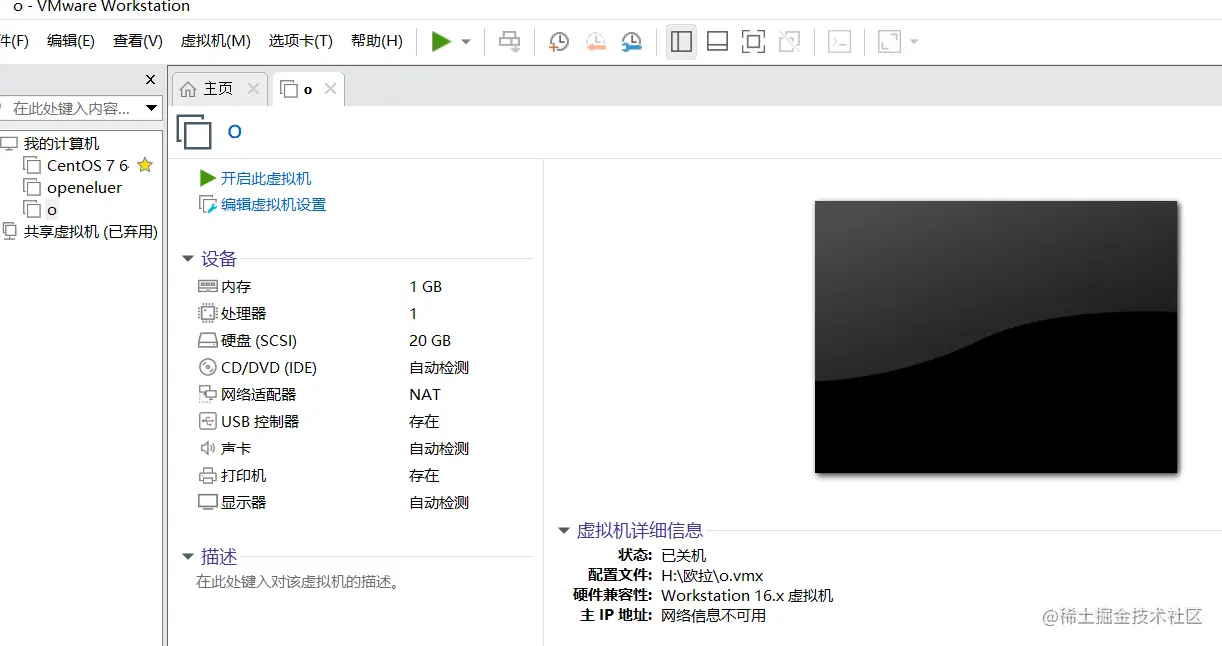Click the large VM icon beside title
This screenshot has height=646, width=1222.
(194, 131)
